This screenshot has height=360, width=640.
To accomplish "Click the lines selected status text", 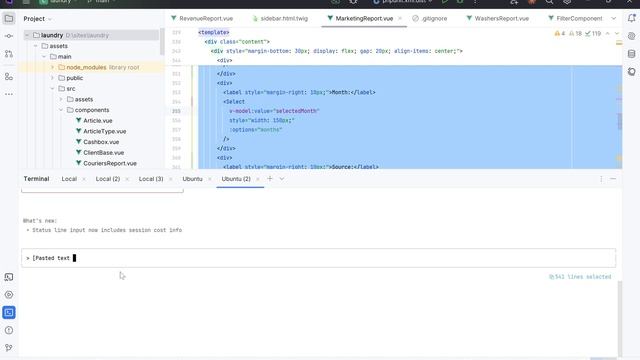I will click(580, 277).
